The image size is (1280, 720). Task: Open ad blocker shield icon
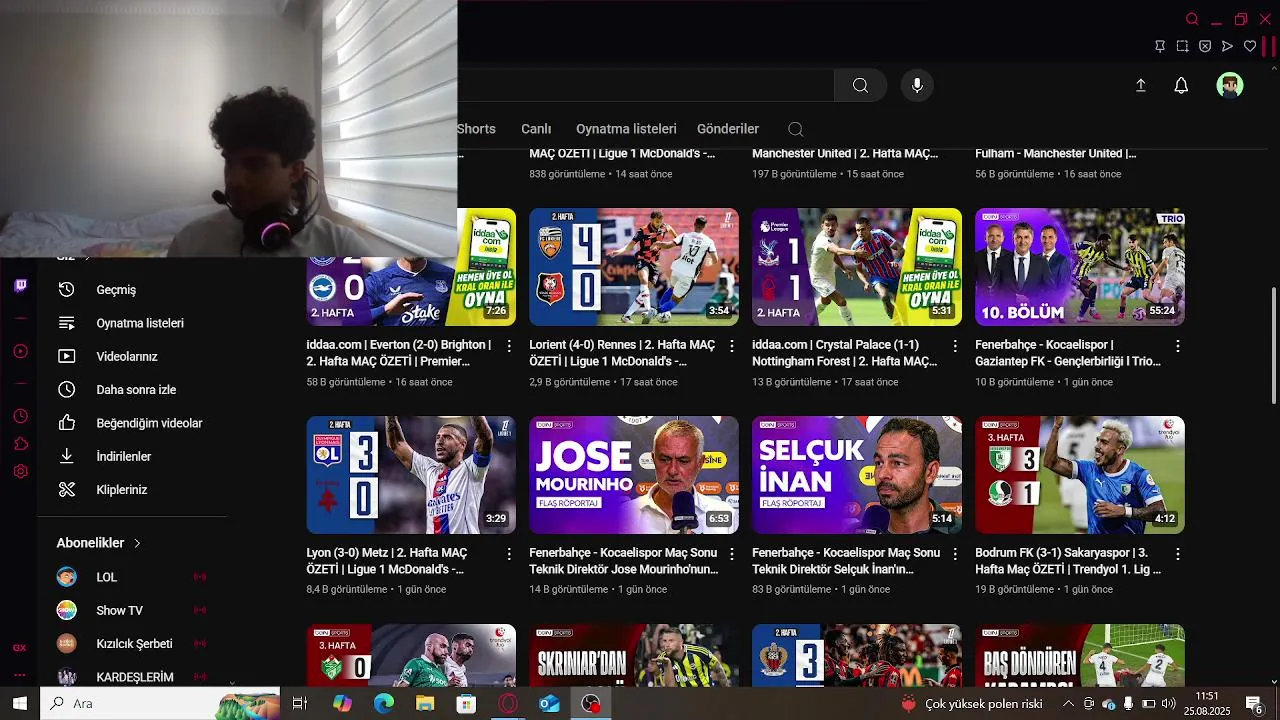click(x=1205, y=46)
